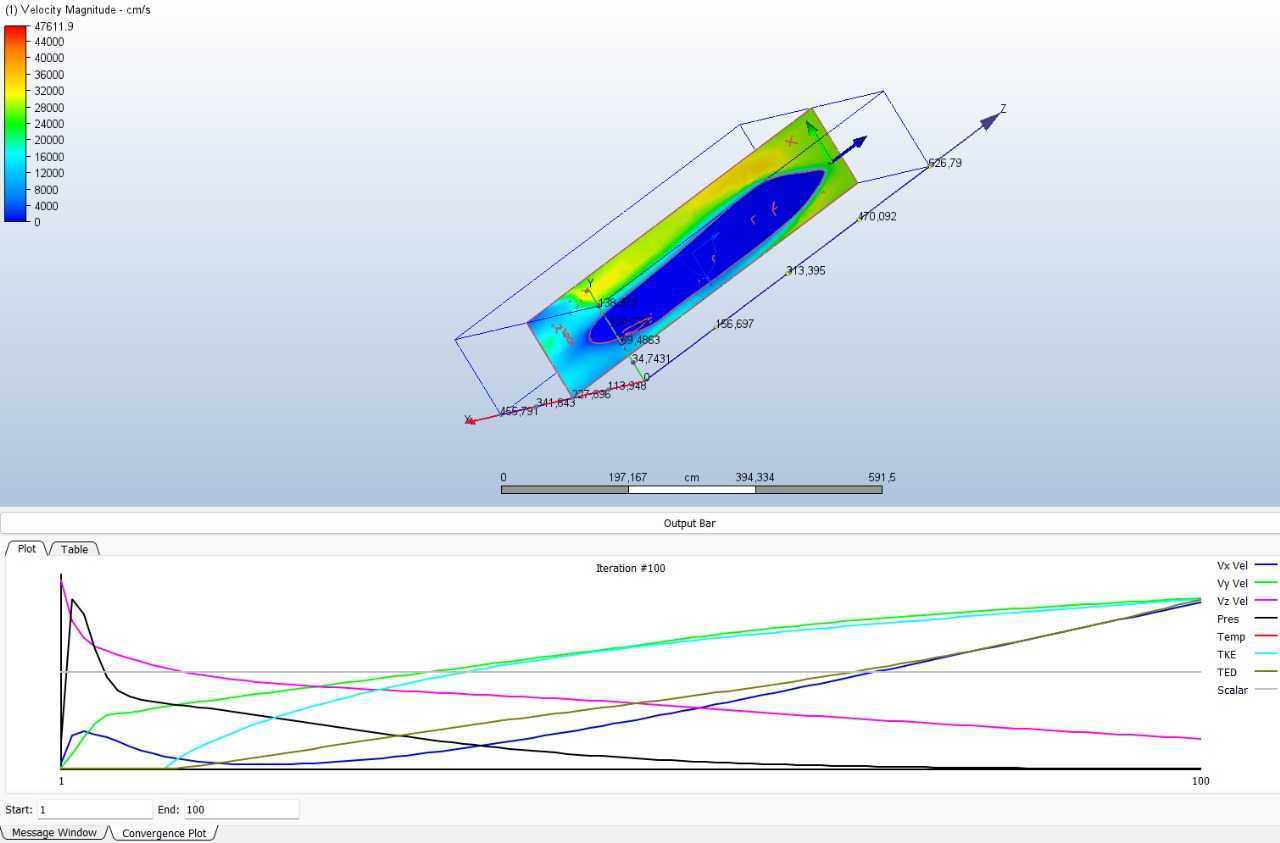Click the velocity magnitude color legend bar
This screenshot has height=843, width=1280.
(x=17, y=123)
